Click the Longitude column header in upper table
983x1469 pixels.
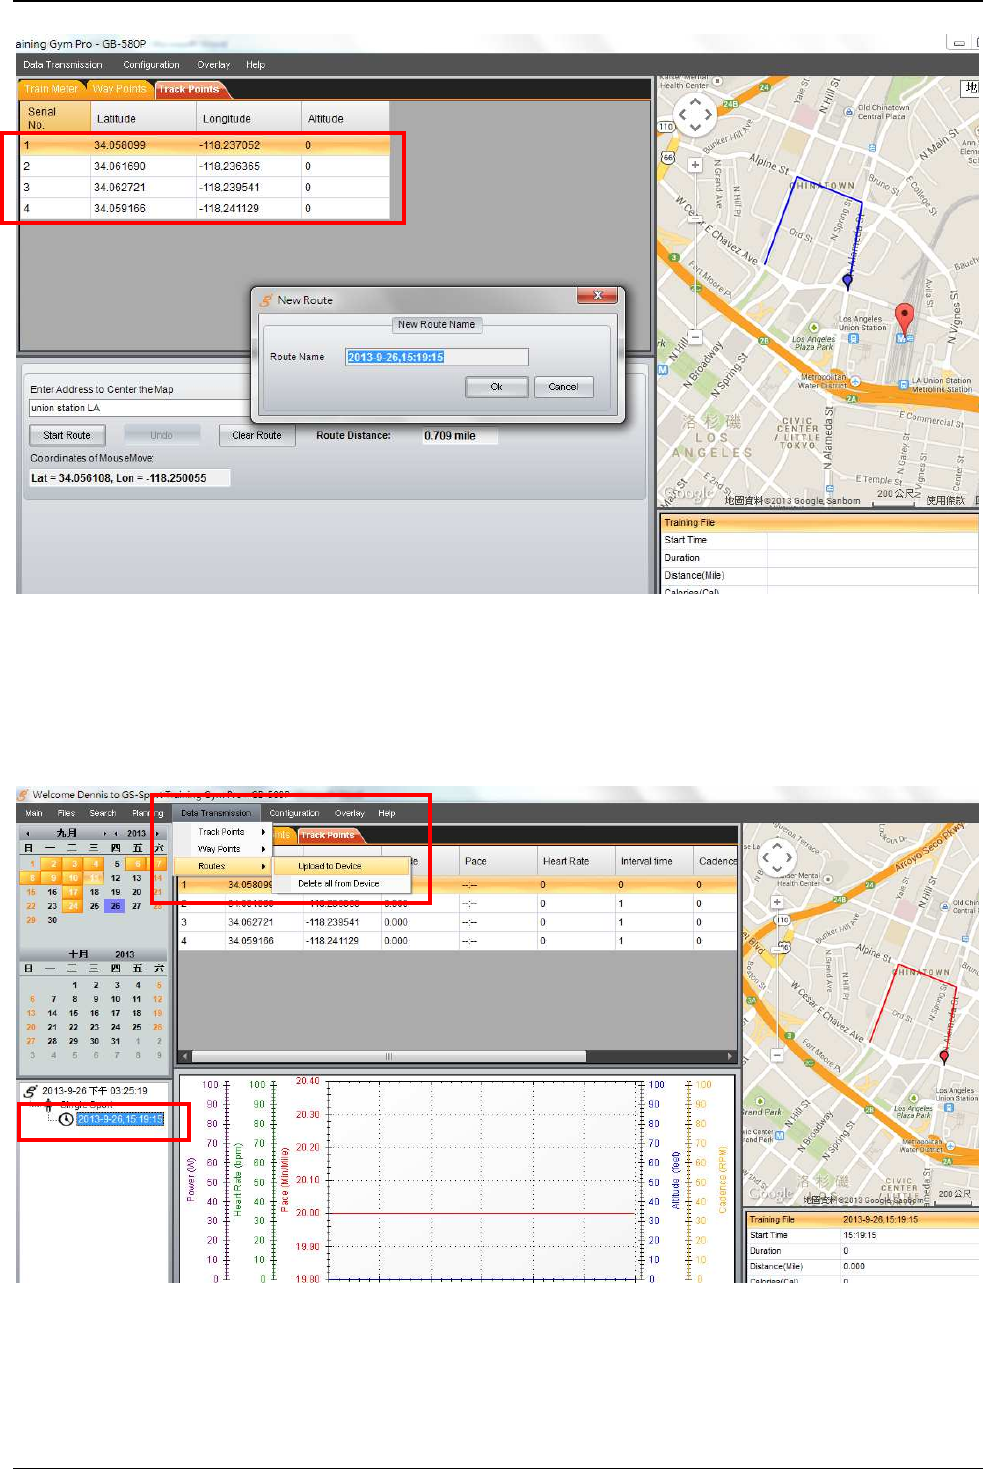coord(249,118)
